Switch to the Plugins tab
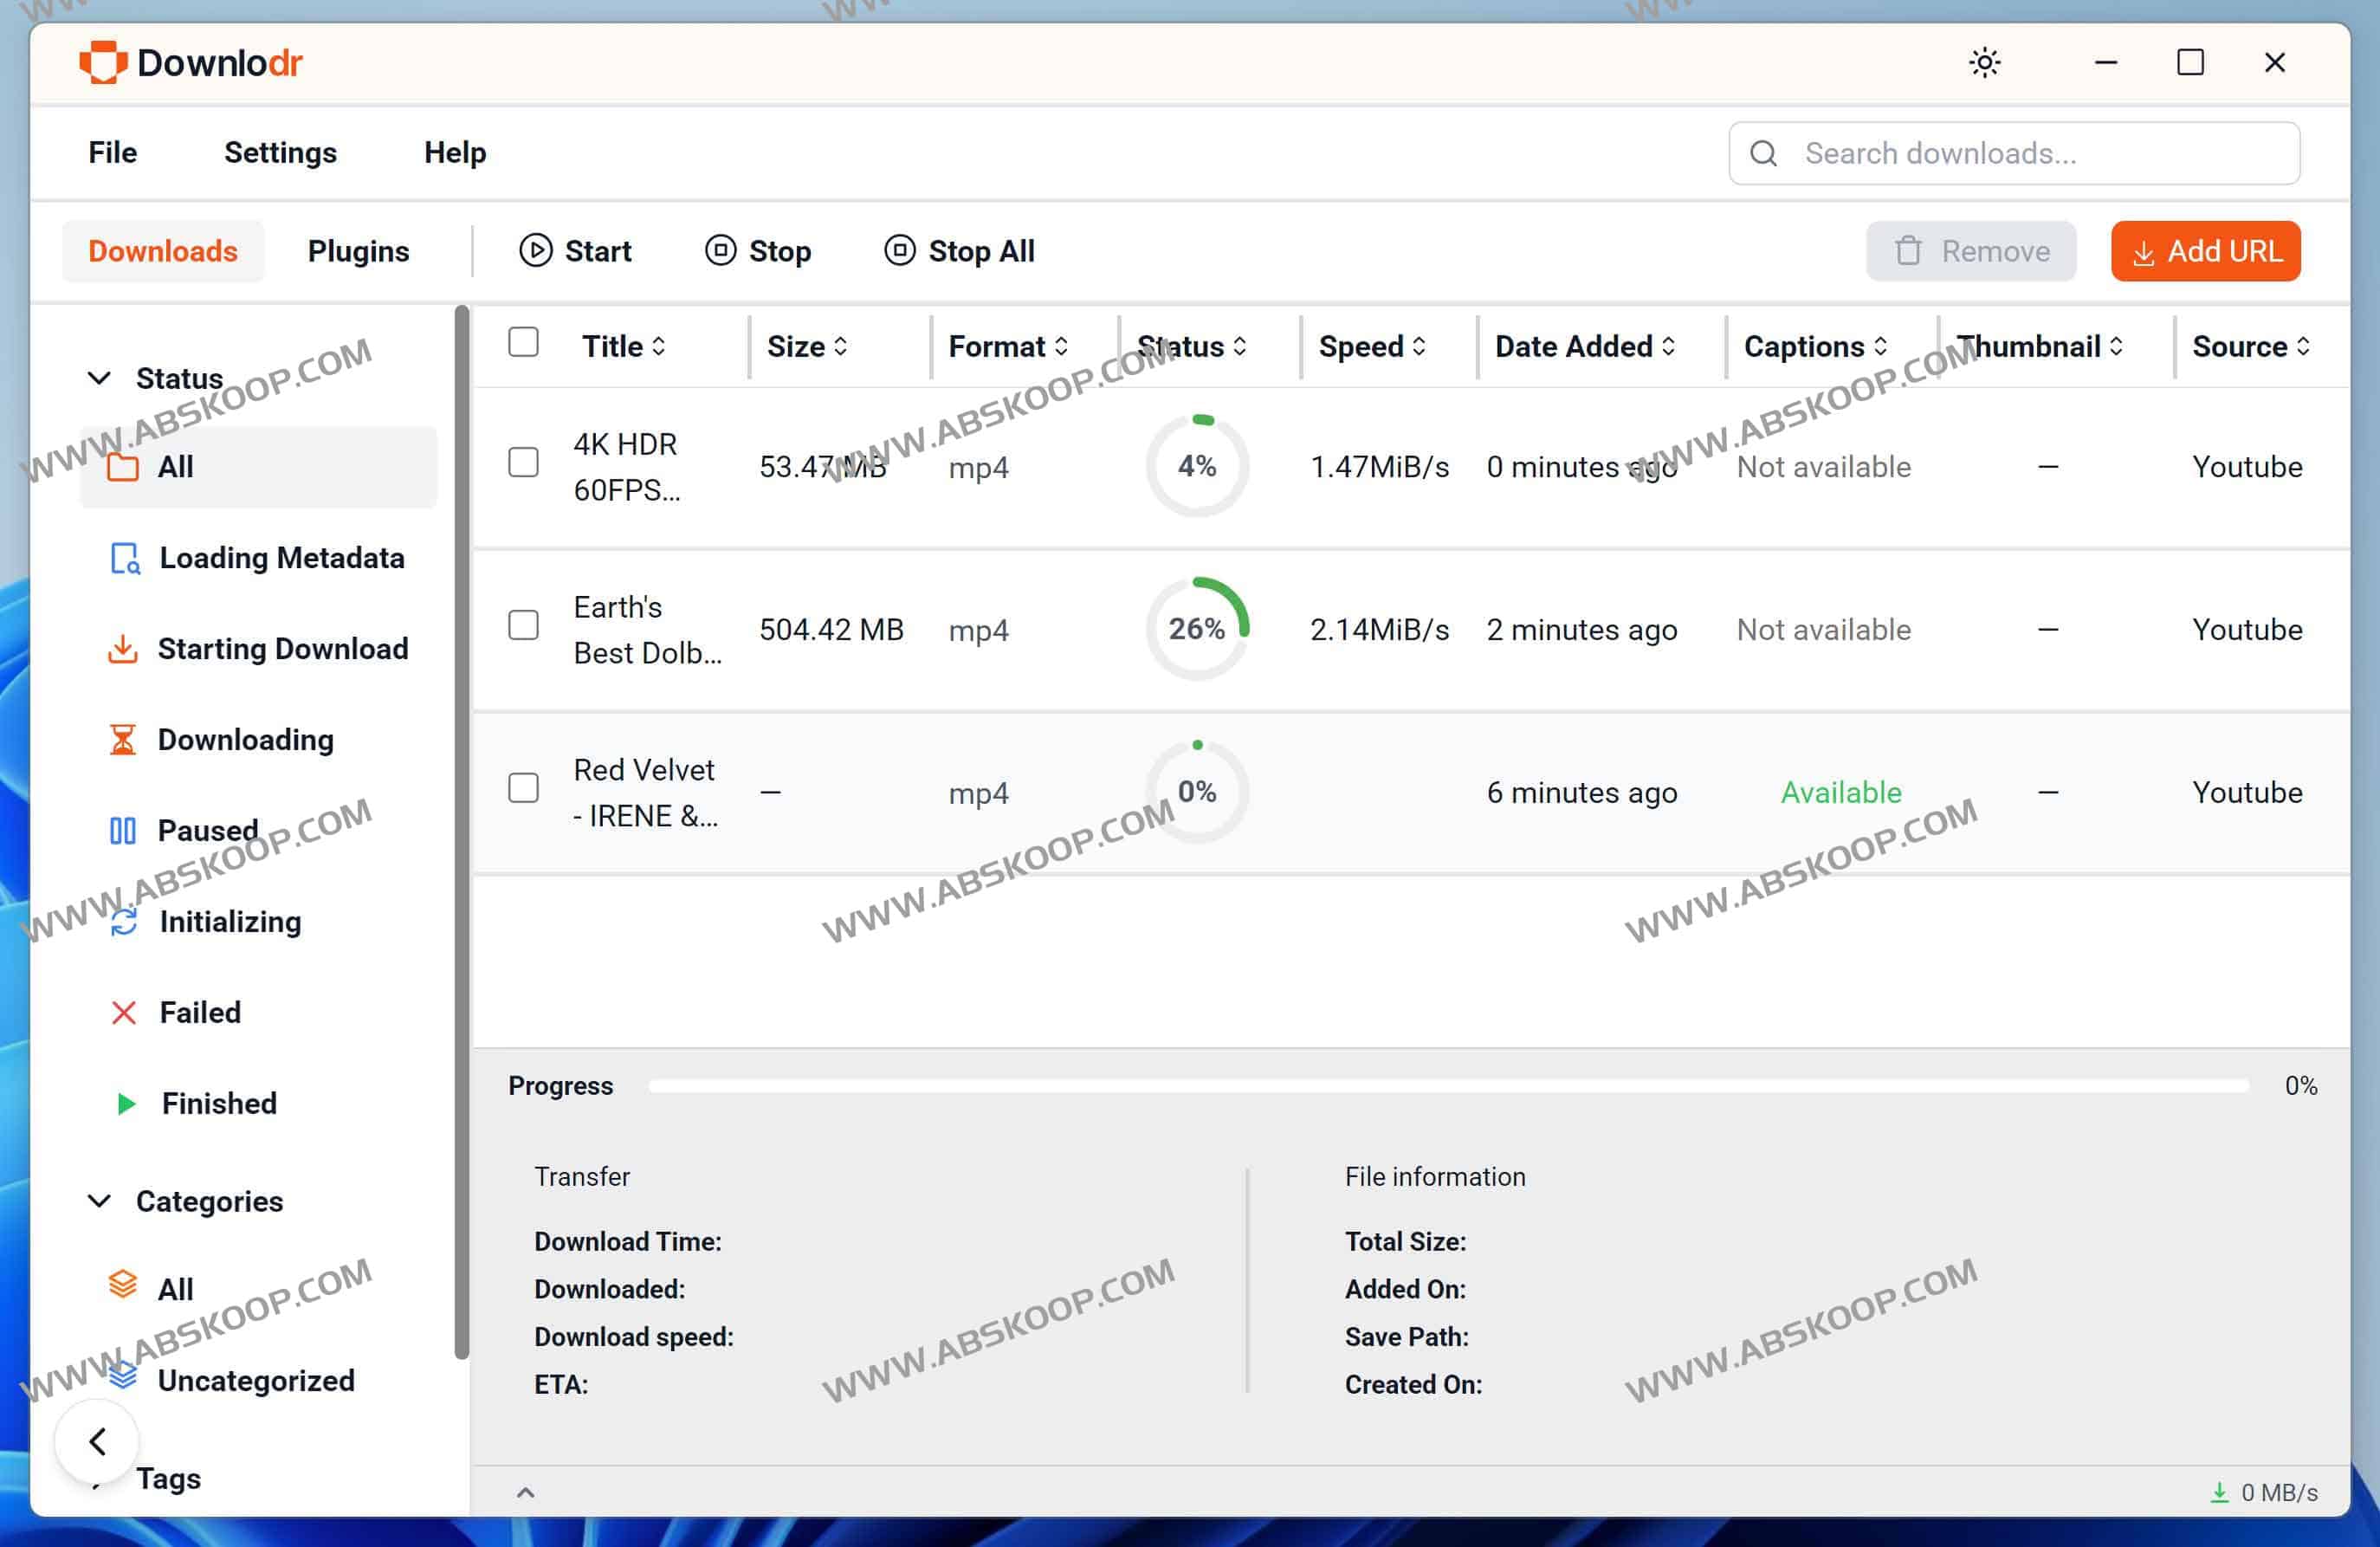Image resolution: width=2380 pixels, height=1547 pixels. [x=358, y=251]
